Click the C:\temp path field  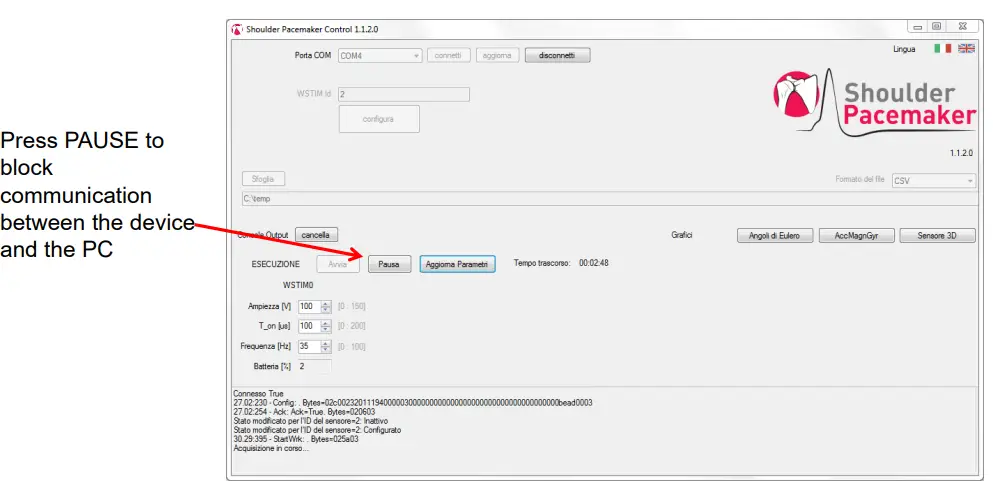610,199
